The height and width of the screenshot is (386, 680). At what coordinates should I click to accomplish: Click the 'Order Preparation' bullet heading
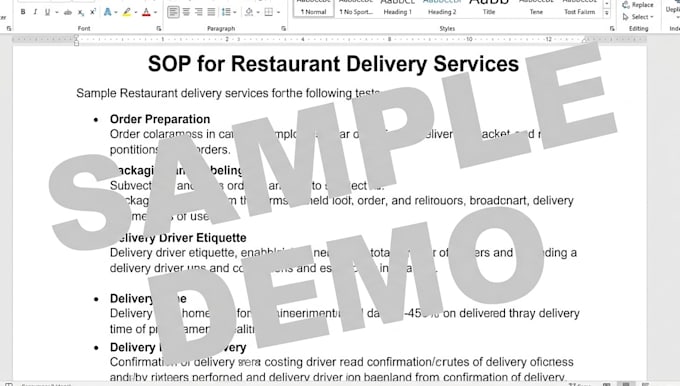pos(160,119)
